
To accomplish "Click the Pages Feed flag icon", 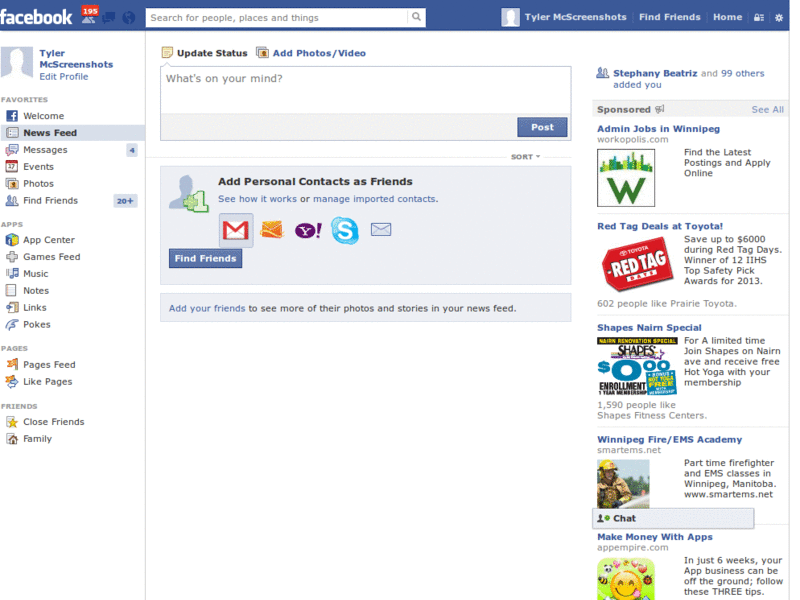I will (12, 364).
